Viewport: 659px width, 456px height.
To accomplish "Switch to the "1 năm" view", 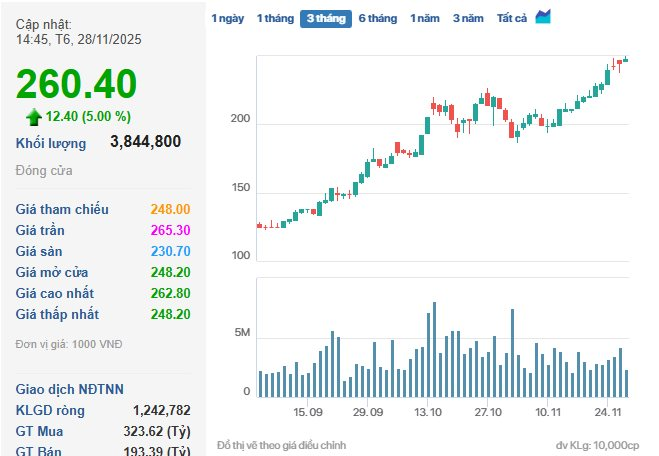I will click(x=425, y=19).
